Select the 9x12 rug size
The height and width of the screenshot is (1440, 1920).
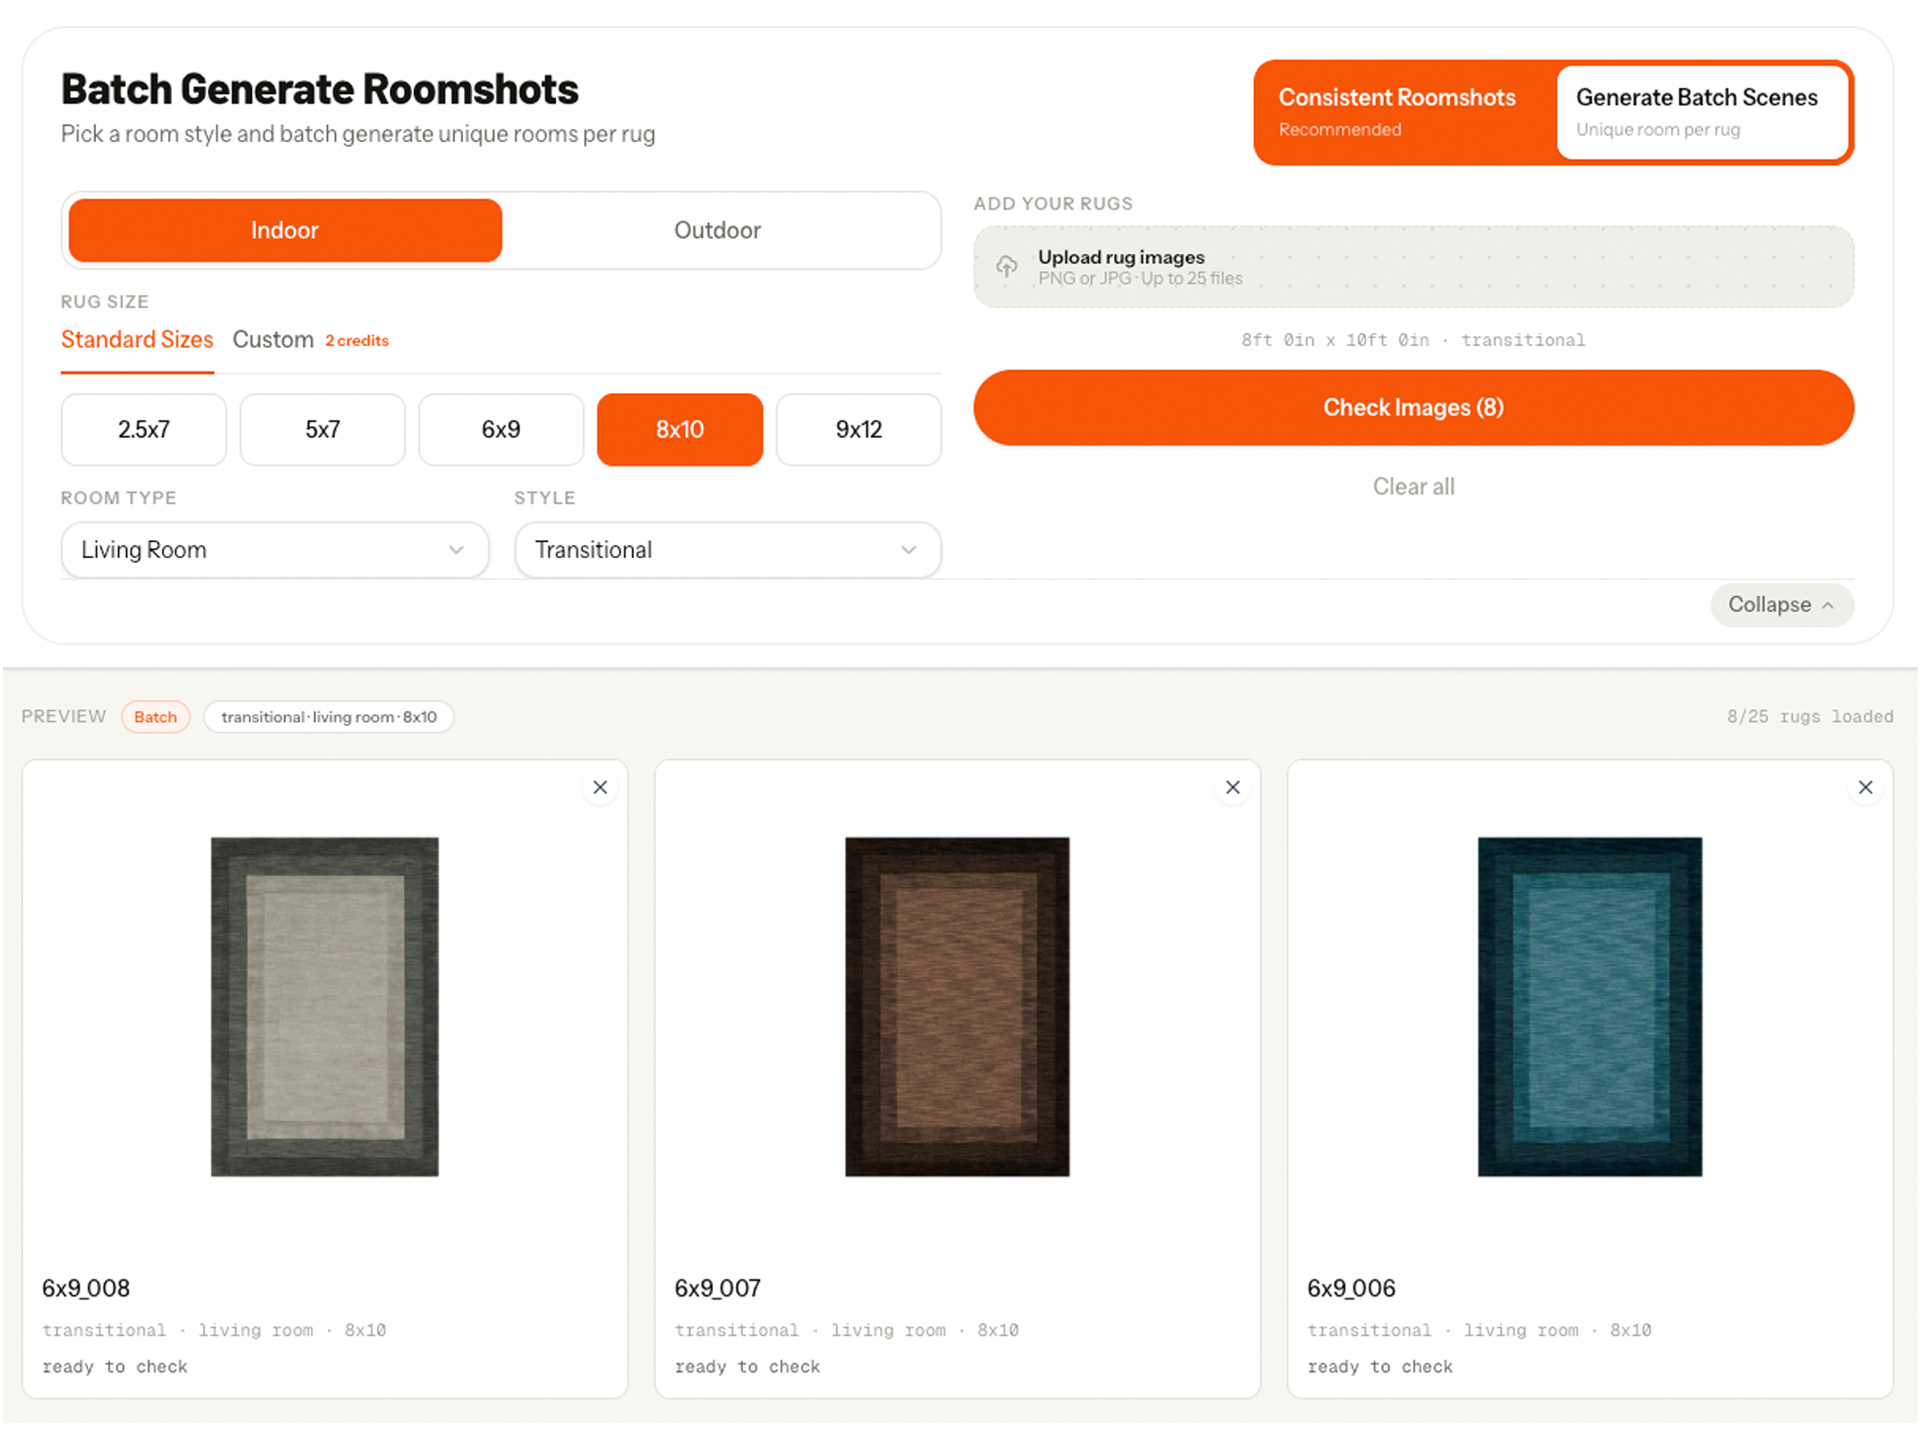[858, 429]
